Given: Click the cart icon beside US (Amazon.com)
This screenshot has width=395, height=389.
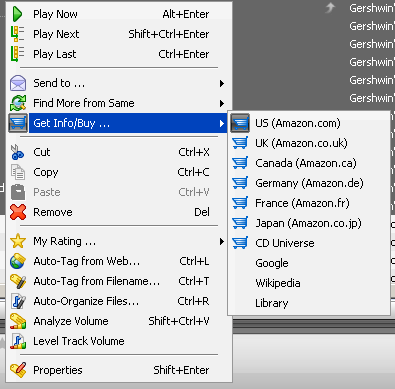Looking at the screenshot, I should pyautogui.click(x=240, y=123).
